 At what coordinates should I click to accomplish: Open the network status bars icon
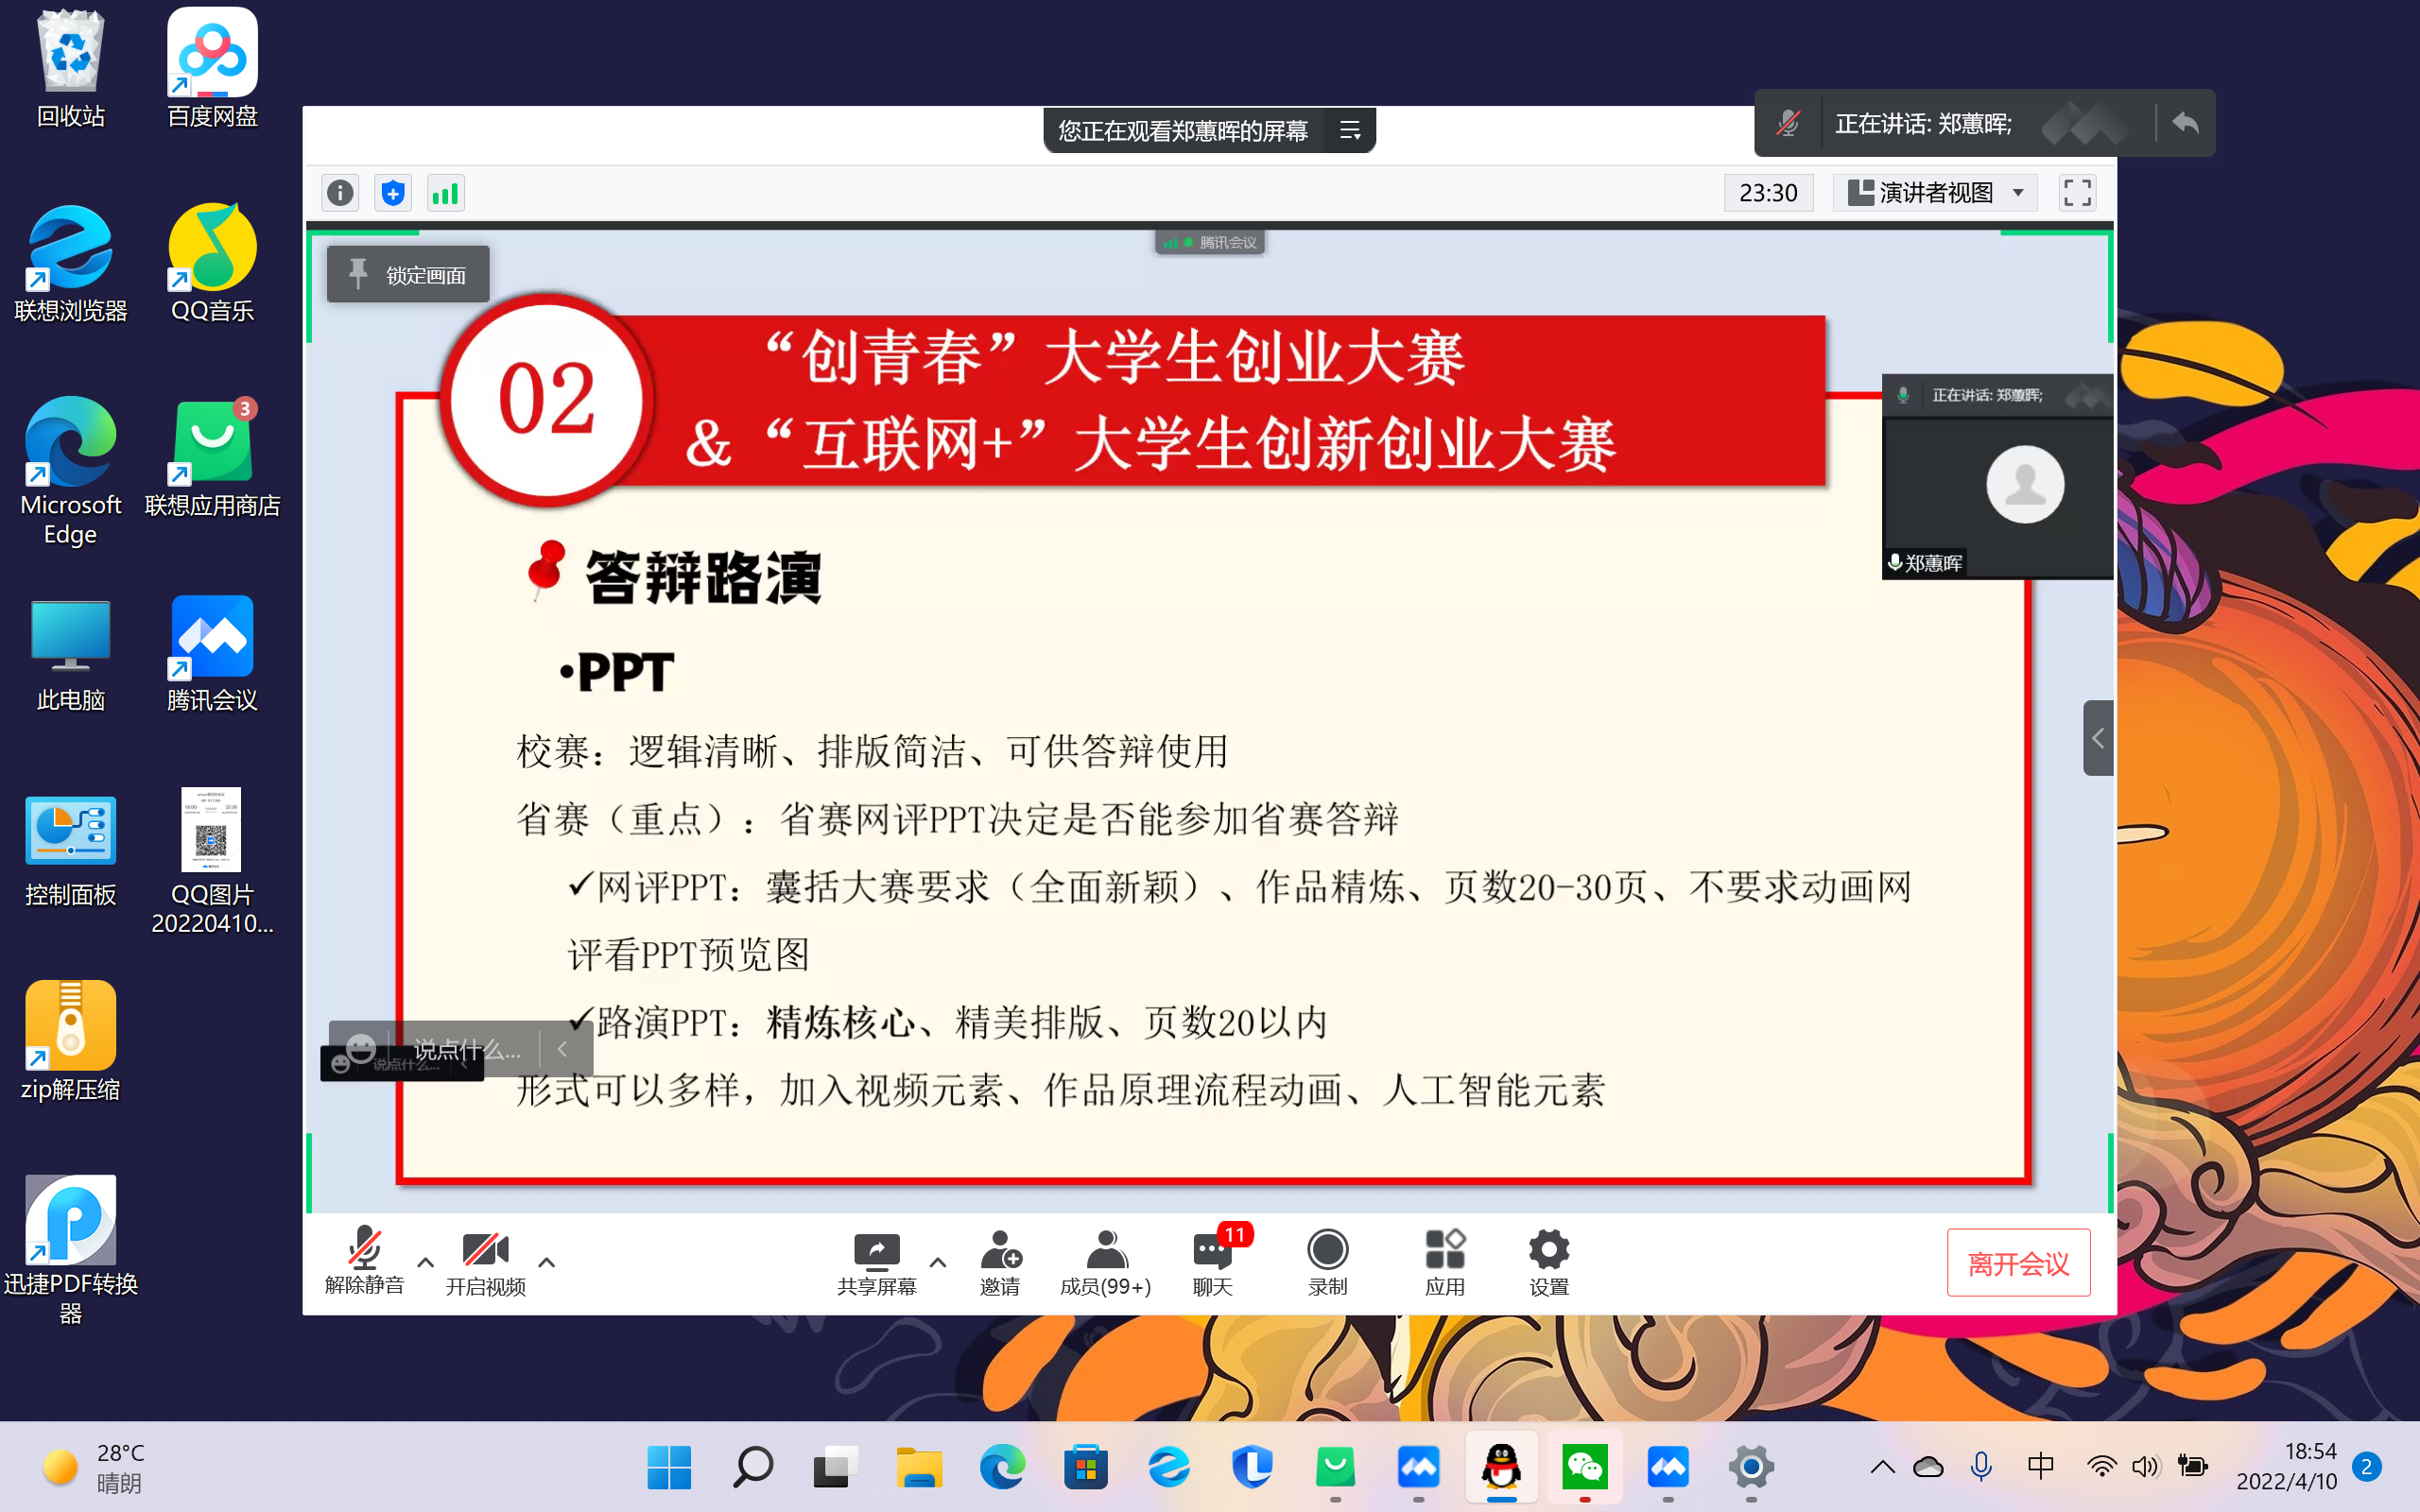point(445,192)
